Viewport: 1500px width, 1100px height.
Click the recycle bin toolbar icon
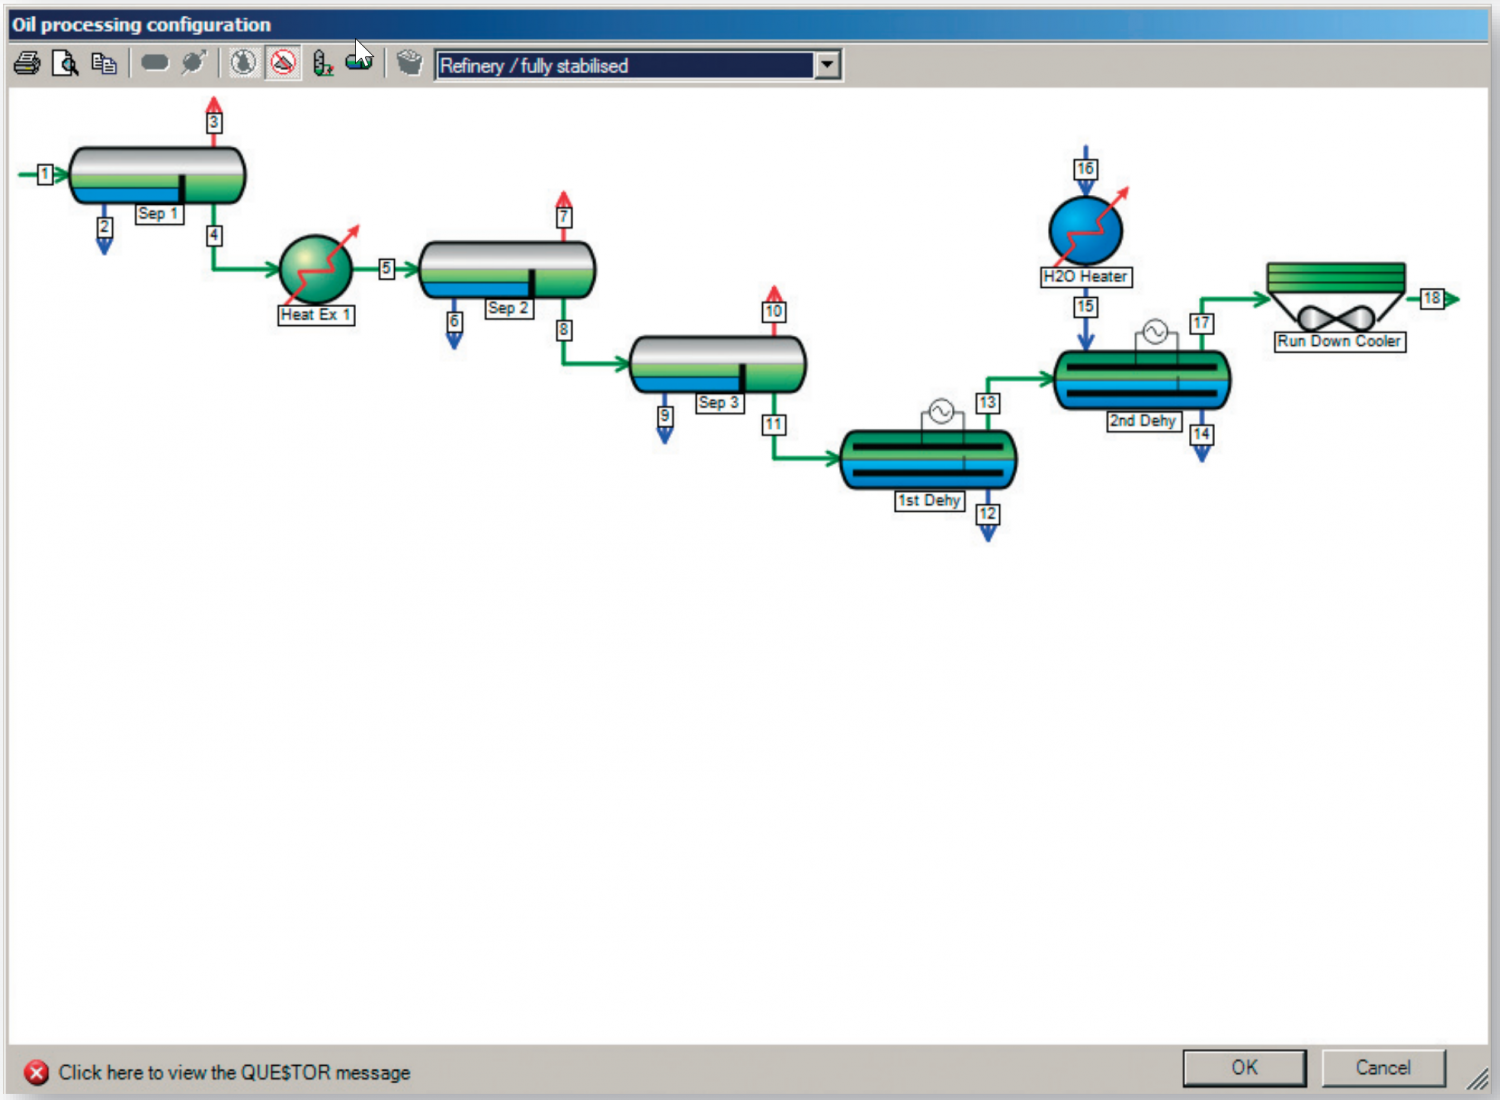click(x=409, y=63)
